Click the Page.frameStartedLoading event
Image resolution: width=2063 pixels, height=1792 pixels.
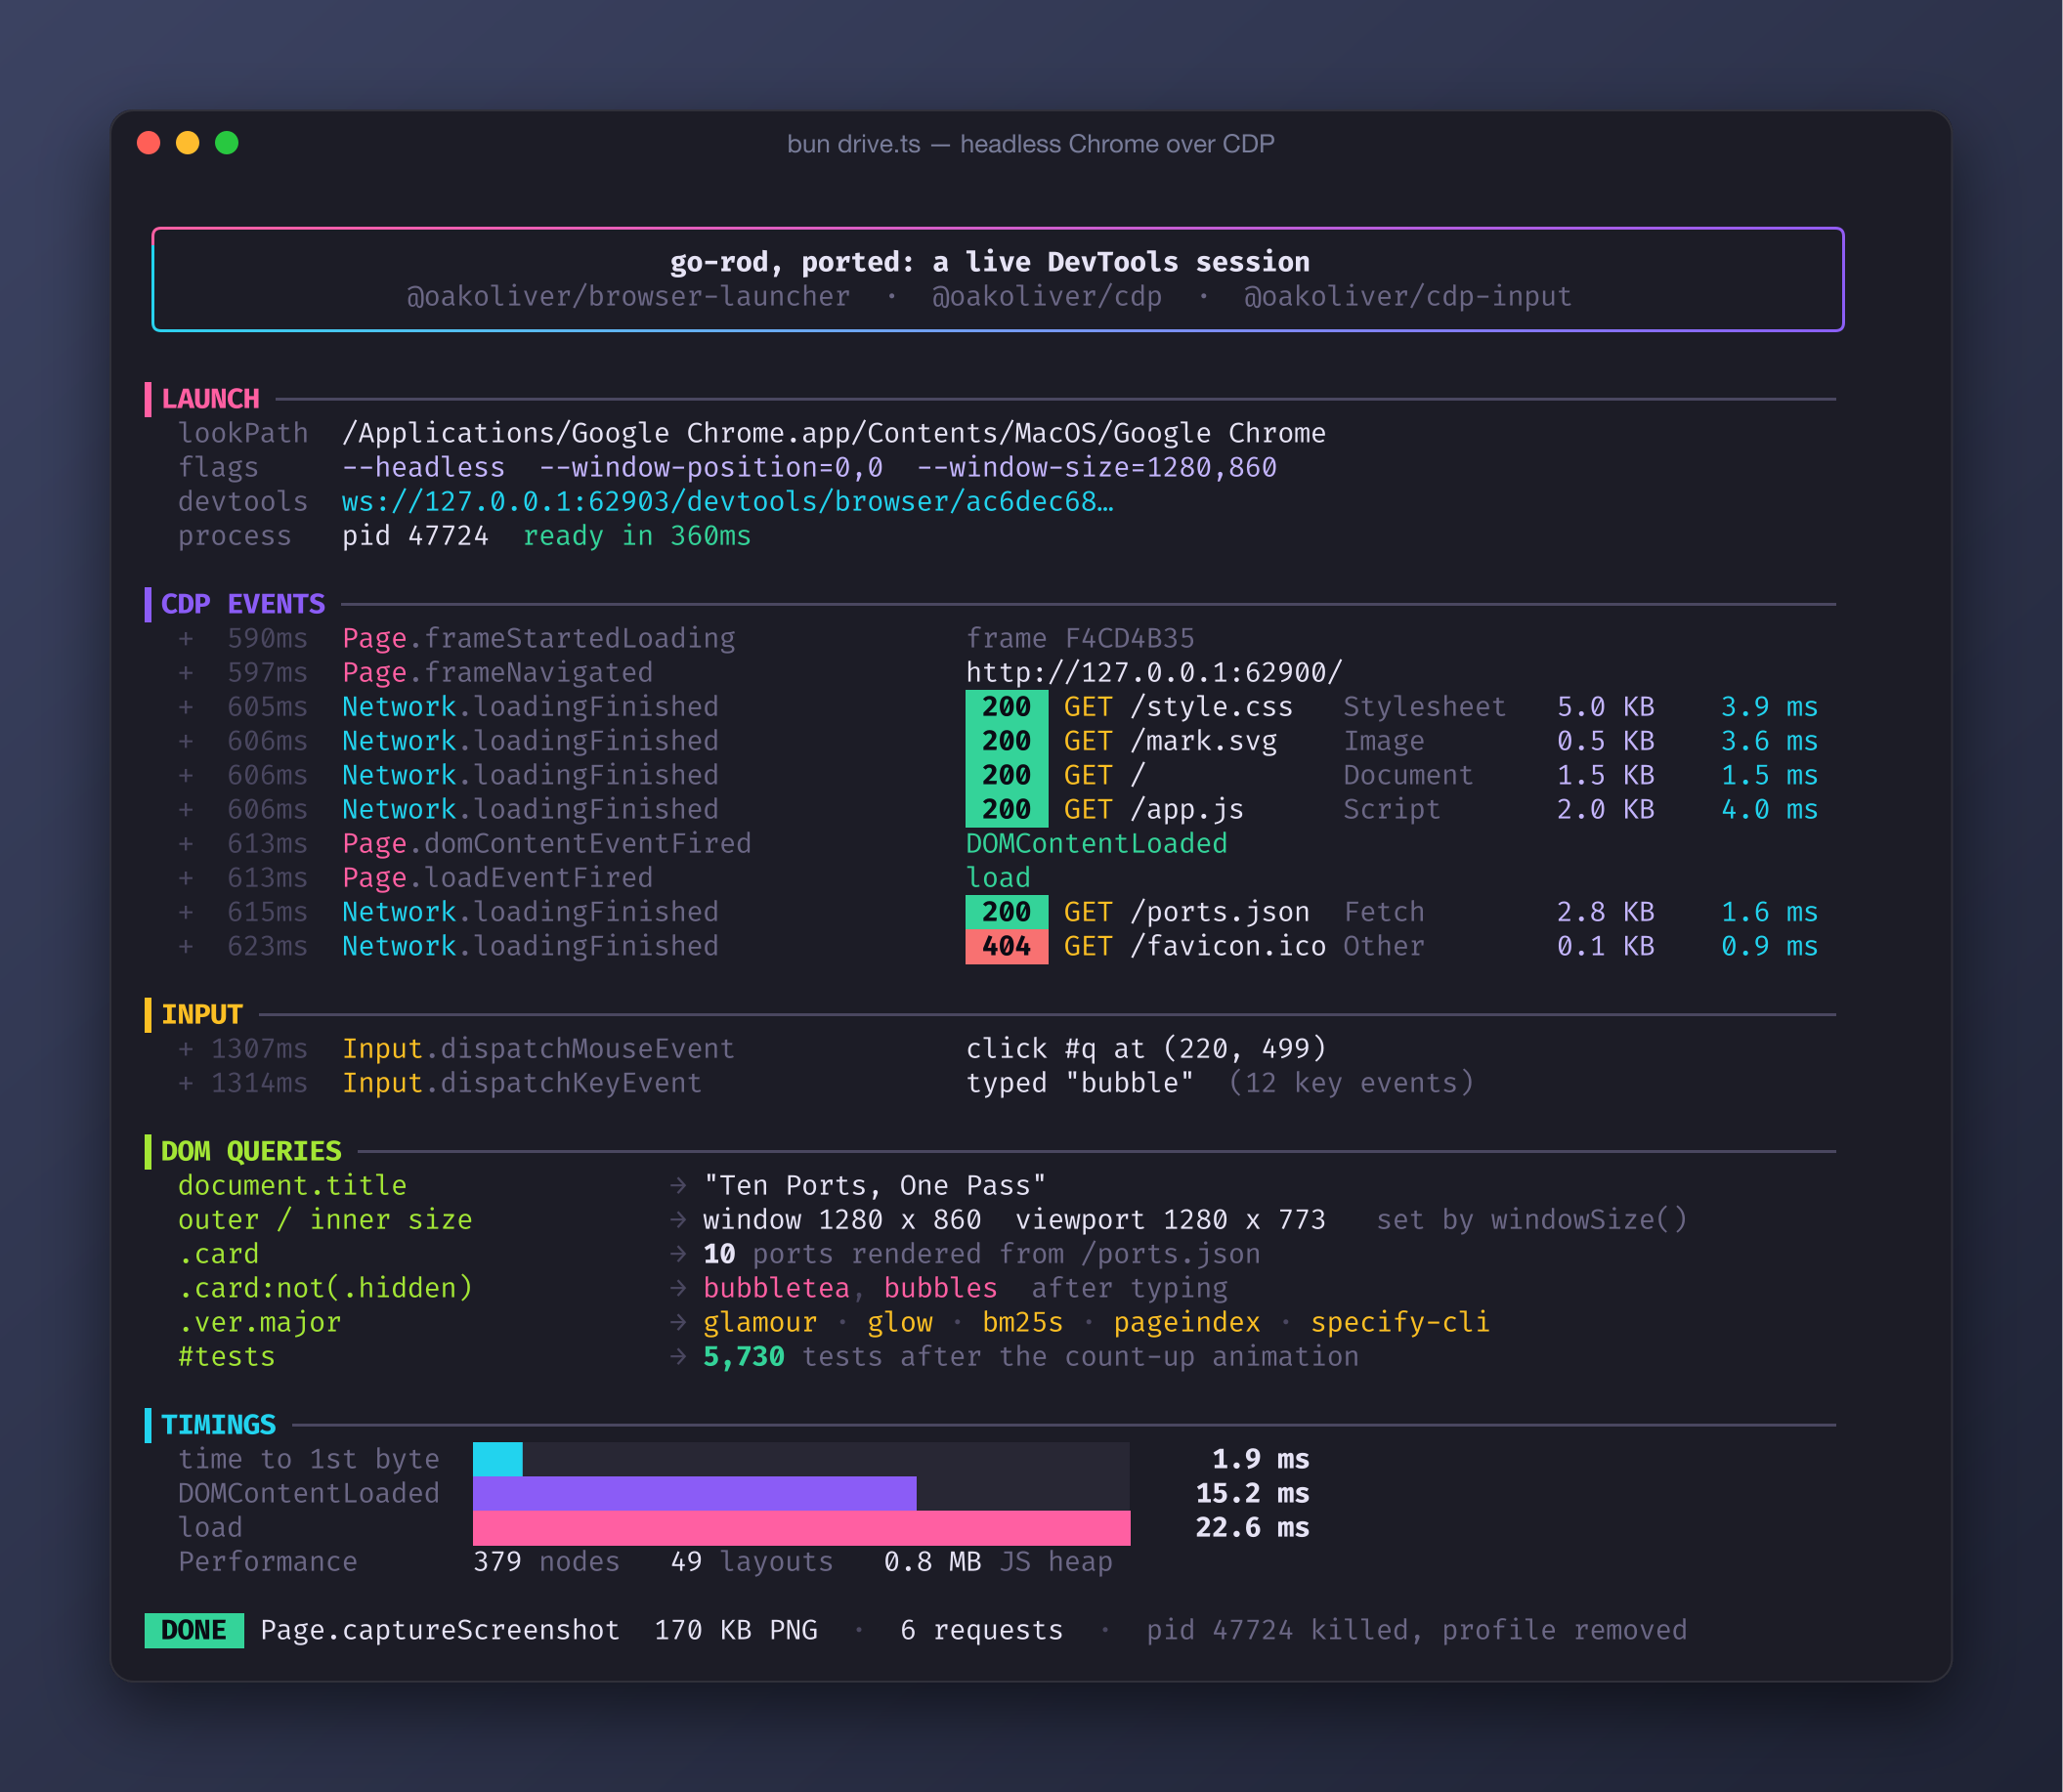pos(538,638)
